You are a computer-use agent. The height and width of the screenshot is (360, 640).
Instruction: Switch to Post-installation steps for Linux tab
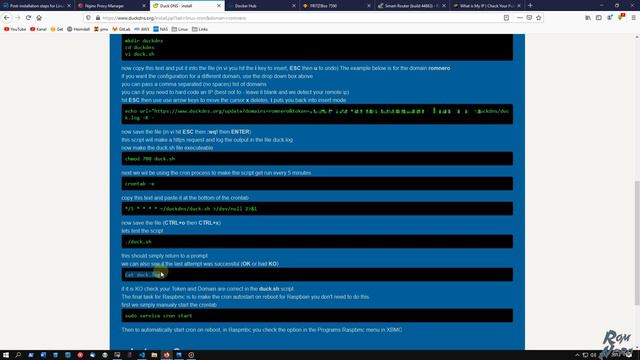click(37, 6)
